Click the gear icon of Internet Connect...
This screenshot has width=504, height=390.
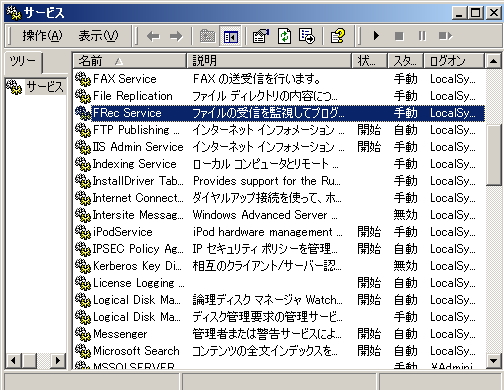(83, 198)
